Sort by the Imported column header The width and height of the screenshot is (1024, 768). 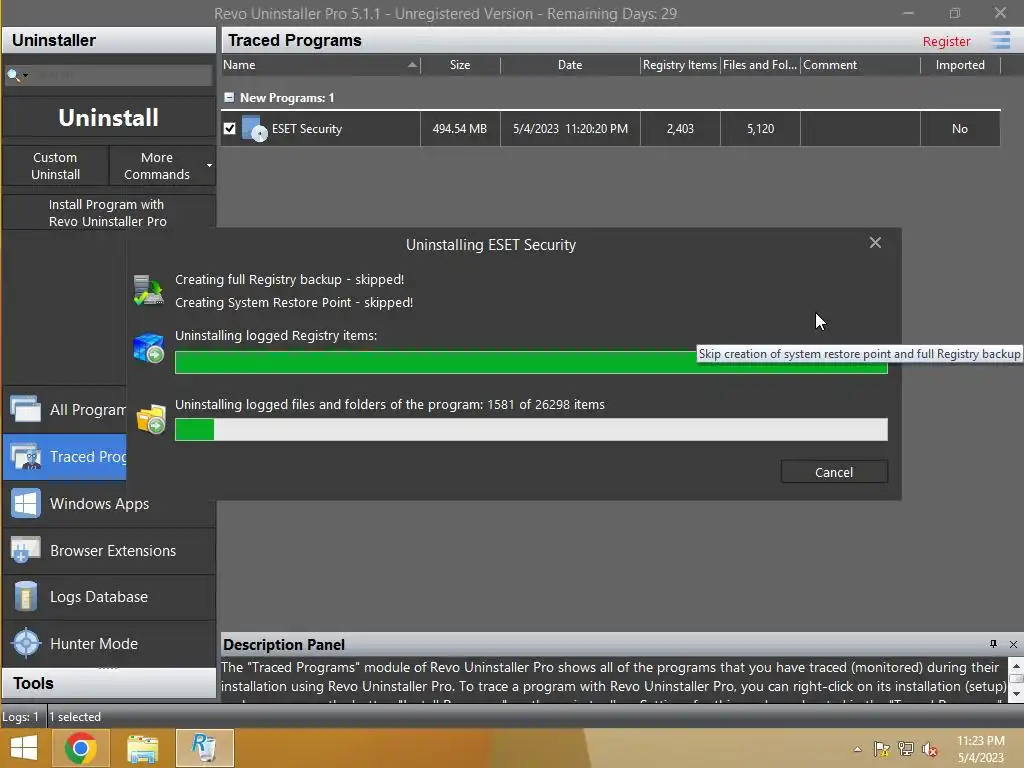tap(960, 65)
